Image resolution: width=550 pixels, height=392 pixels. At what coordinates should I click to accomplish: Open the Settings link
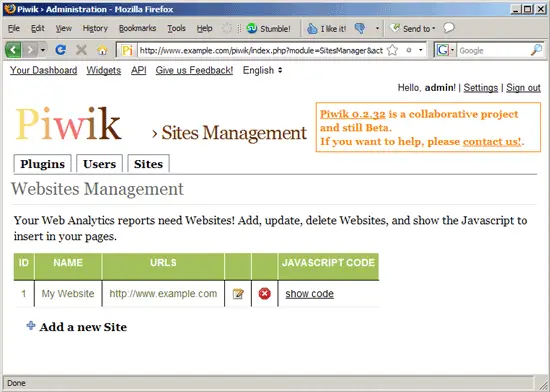[x=481, y=88]
